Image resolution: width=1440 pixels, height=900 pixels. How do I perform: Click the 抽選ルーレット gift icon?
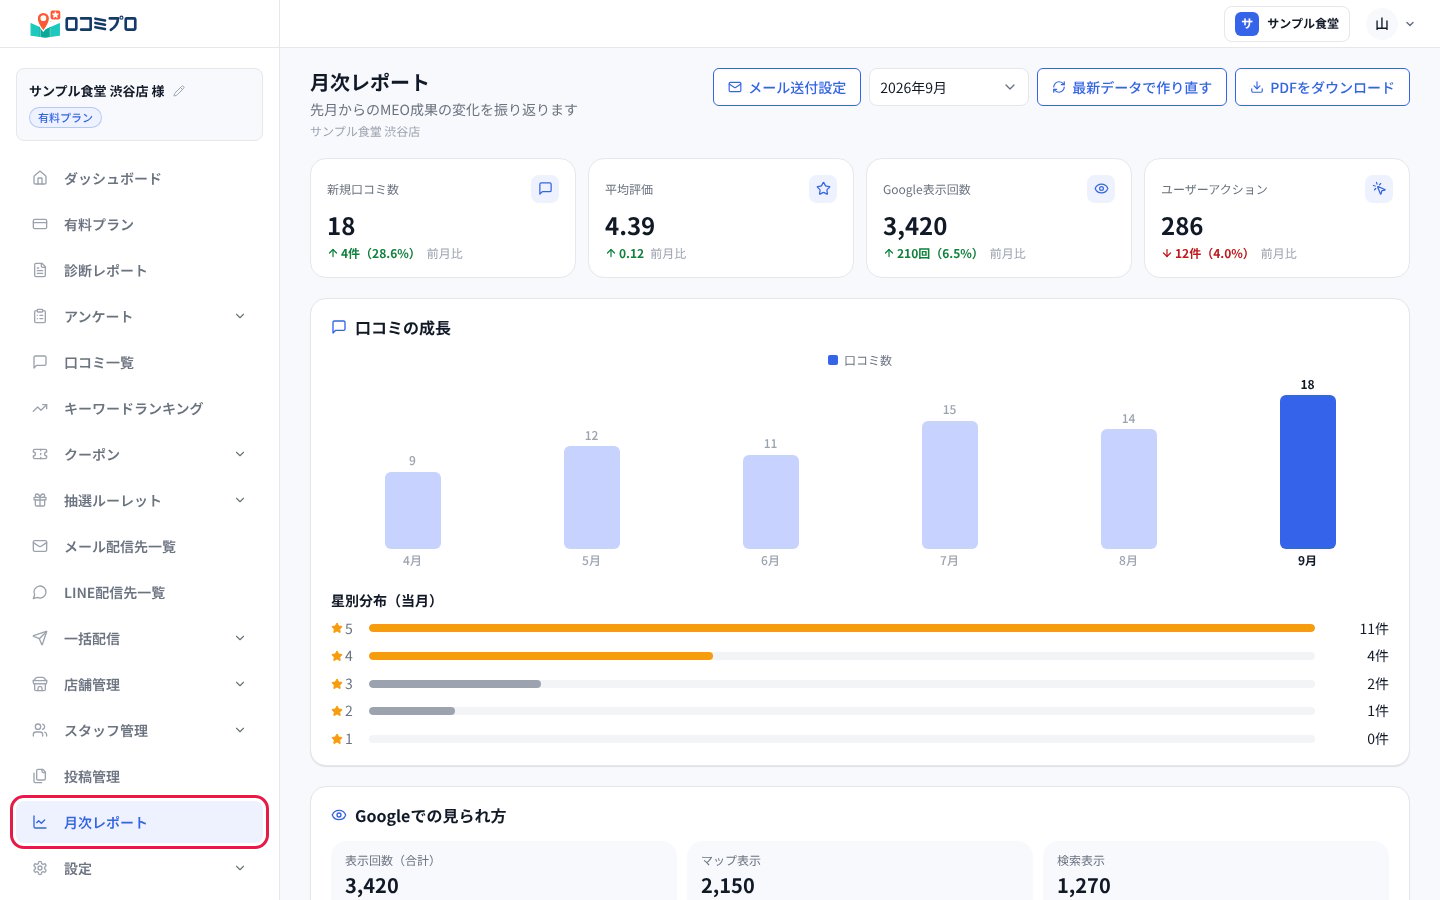(40, 500)
